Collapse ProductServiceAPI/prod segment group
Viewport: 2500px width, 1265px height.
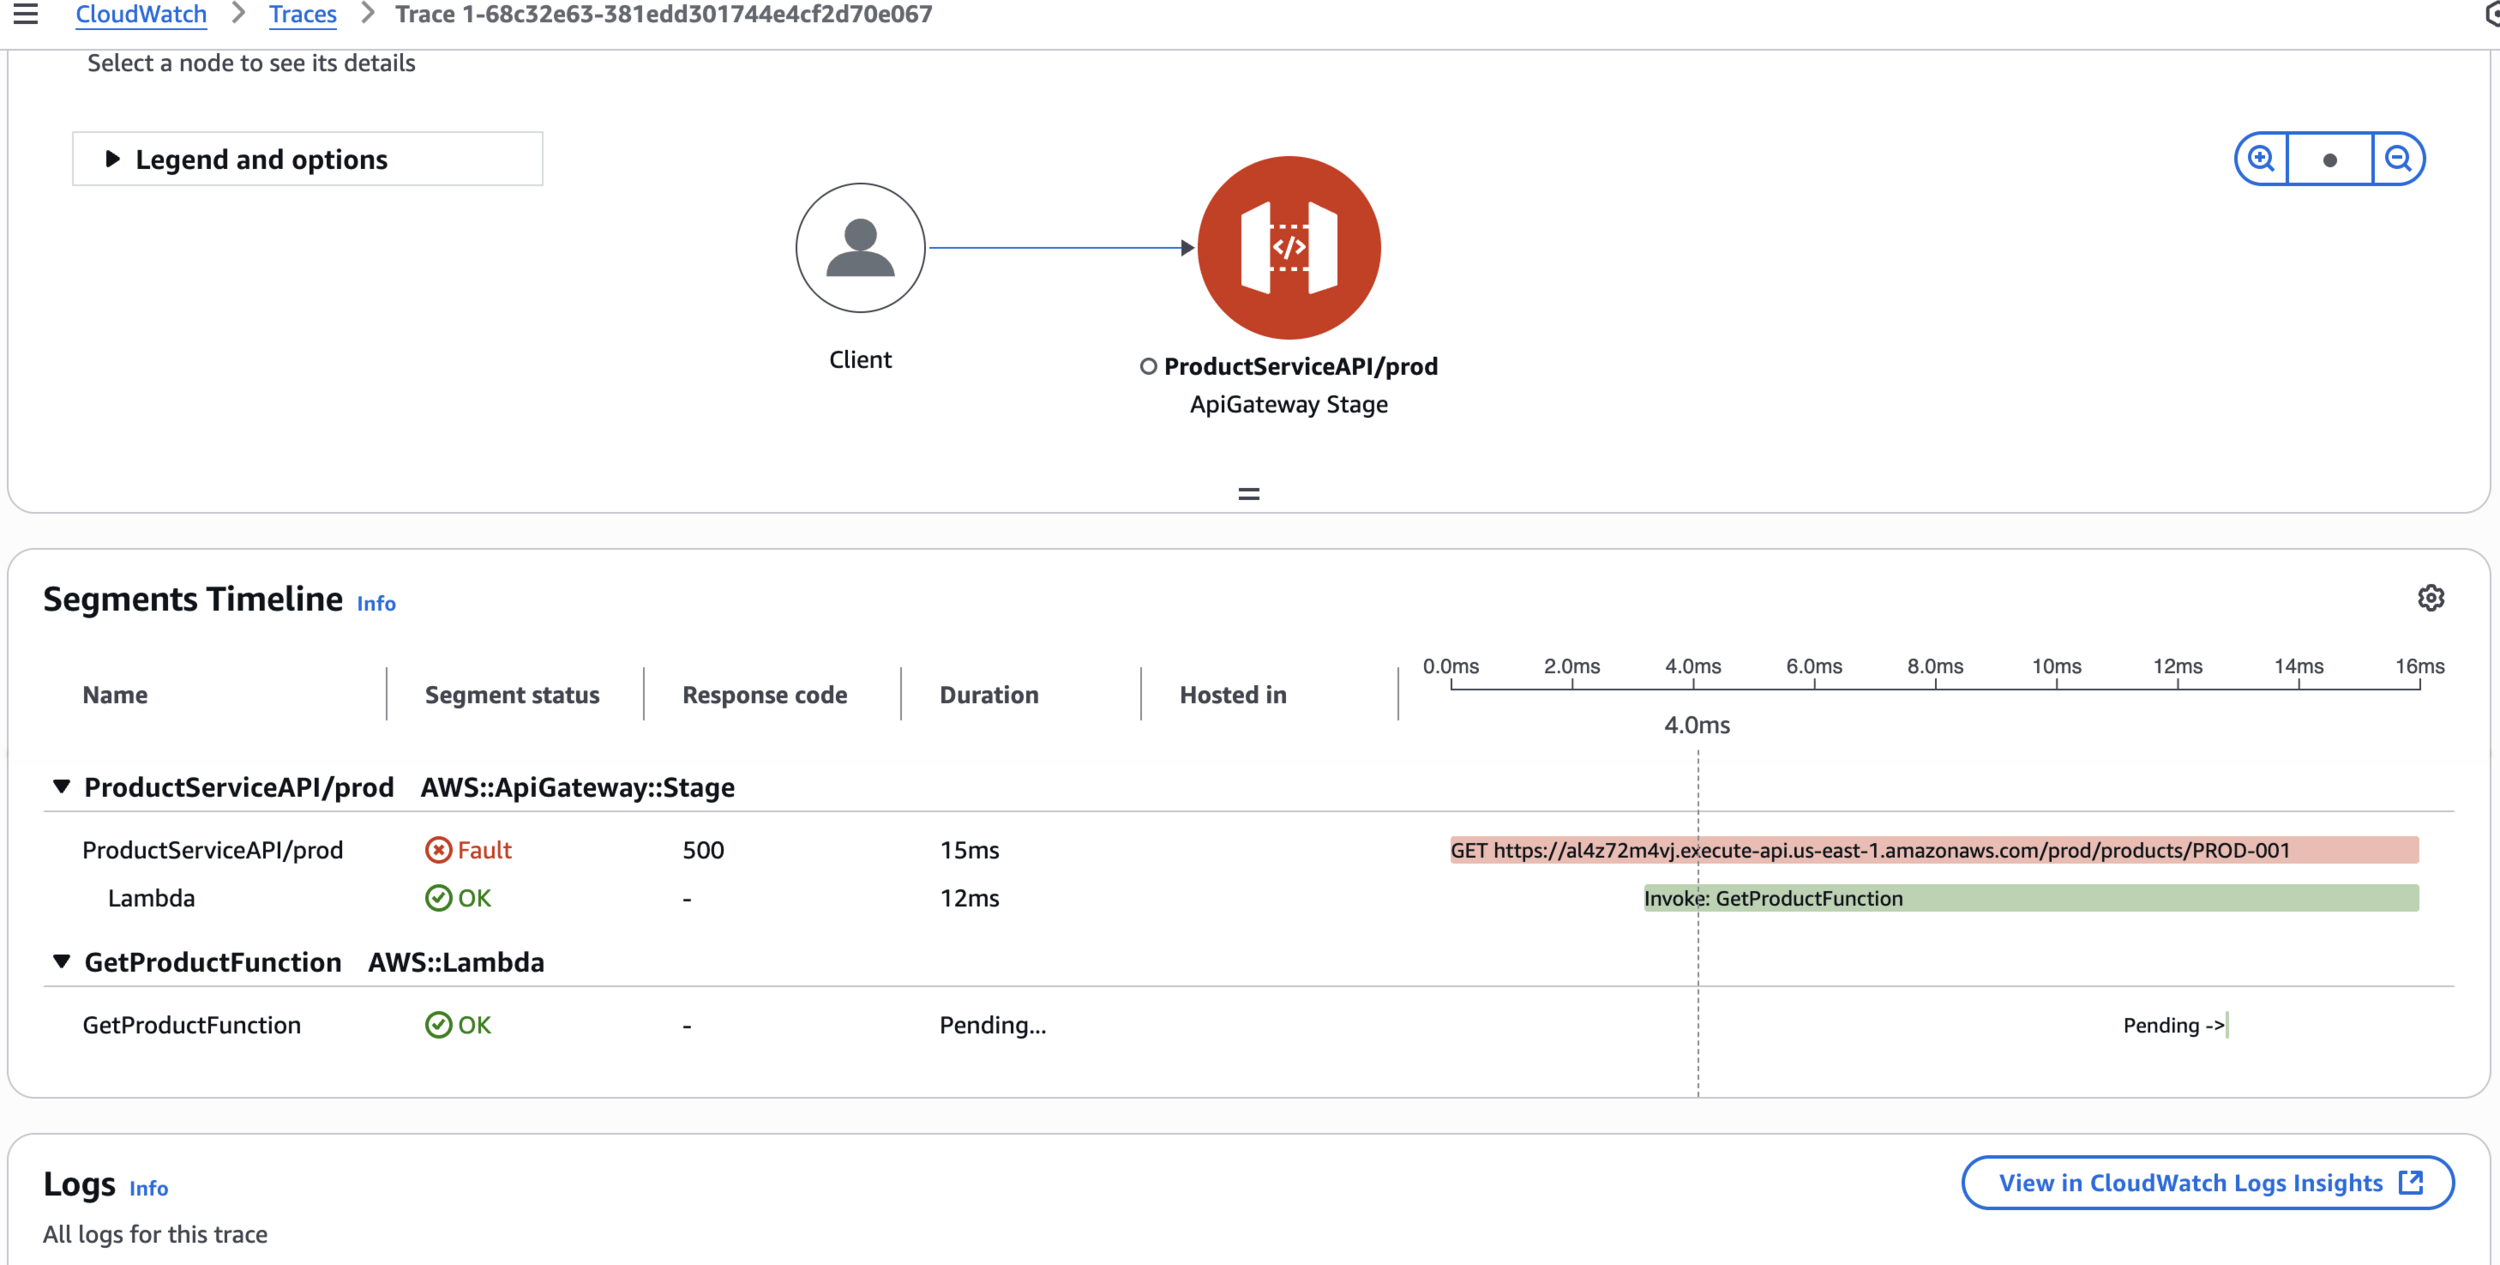pyautogui.click(x=62, y=787)
